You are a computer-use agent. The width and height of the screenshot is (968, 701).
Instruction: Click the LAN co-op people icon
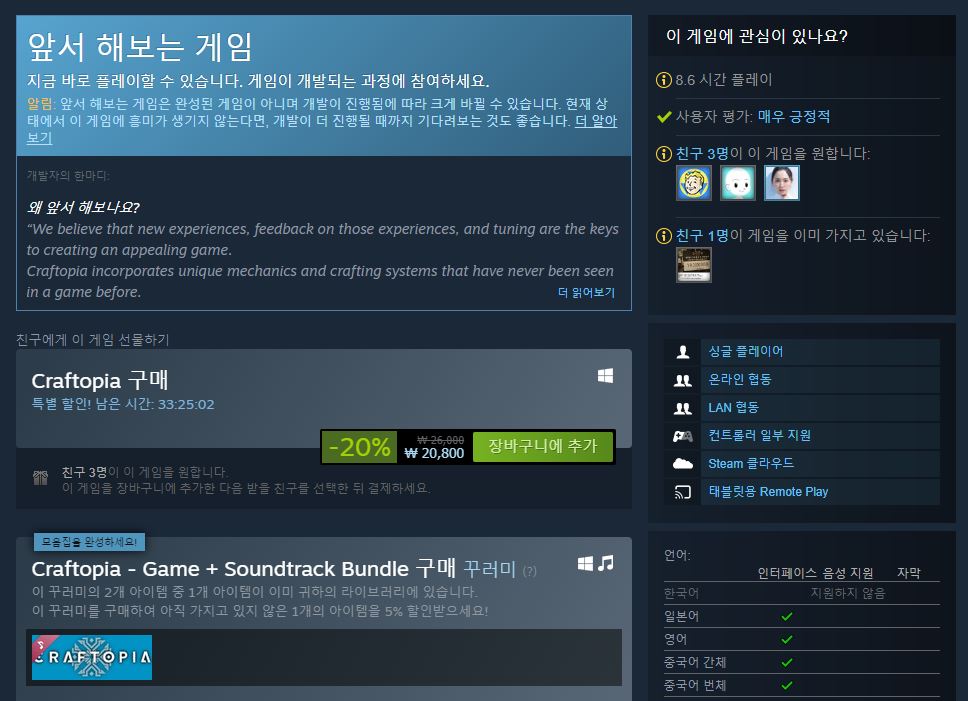683,408
